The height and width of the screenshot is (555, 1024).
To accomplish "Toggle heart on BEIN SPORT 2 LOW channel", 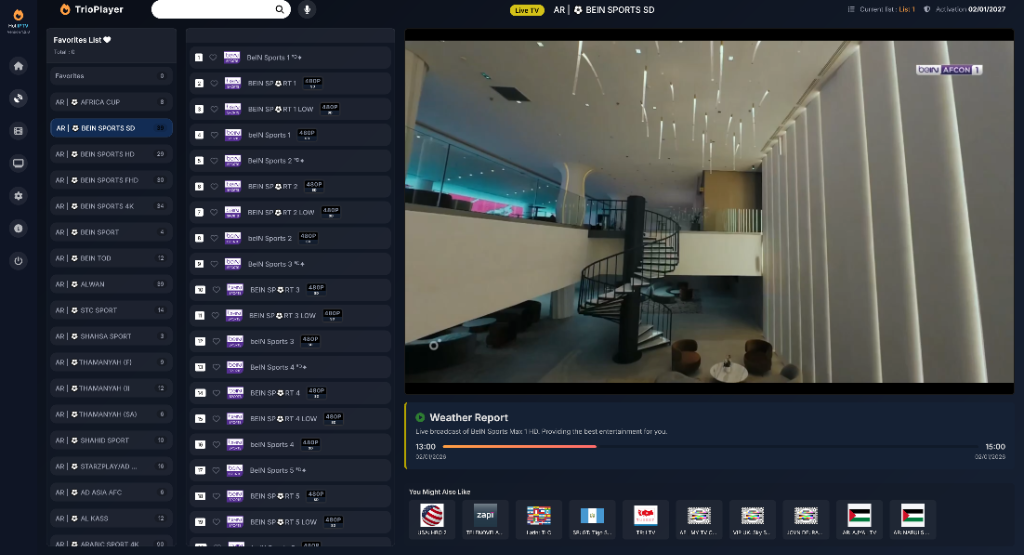I will coord(213,213).
